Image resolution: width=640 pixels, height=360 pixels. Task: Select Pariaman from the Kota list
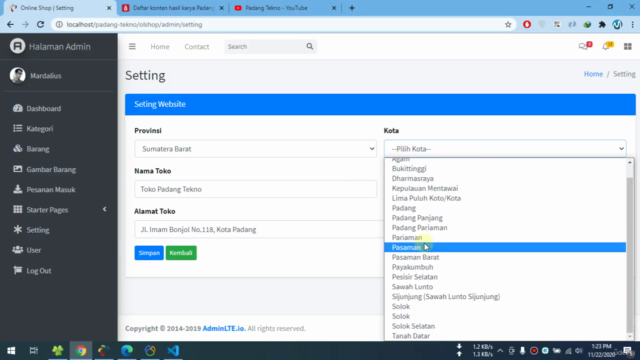(x=505, y=237)
